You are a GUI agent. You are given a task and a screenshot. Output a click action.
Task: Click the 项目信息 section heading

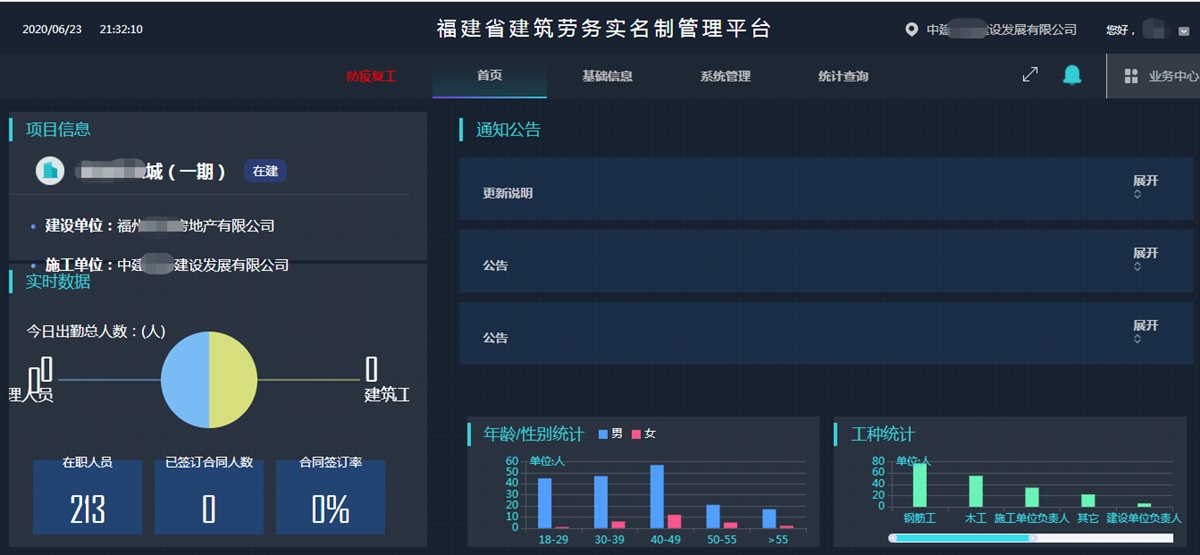[58, 129]
